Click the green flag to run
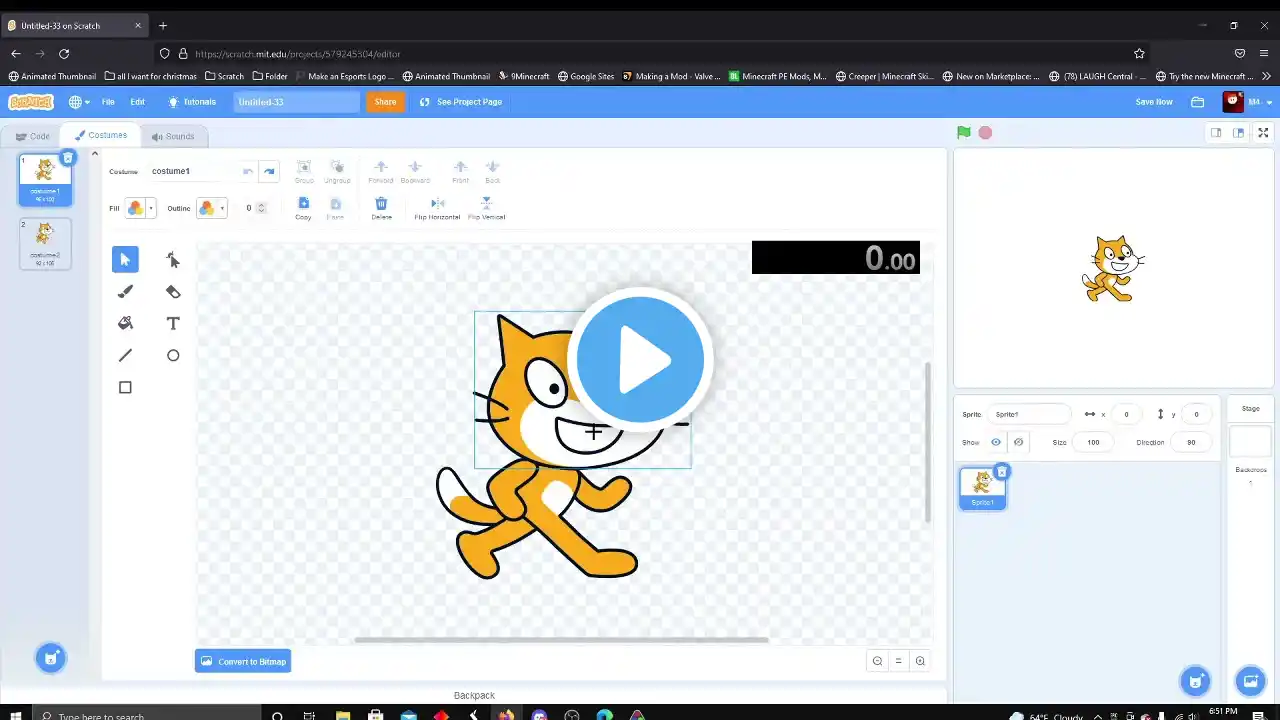Image resolution: width=1280 pixels, height=720 pixels. 964,132
